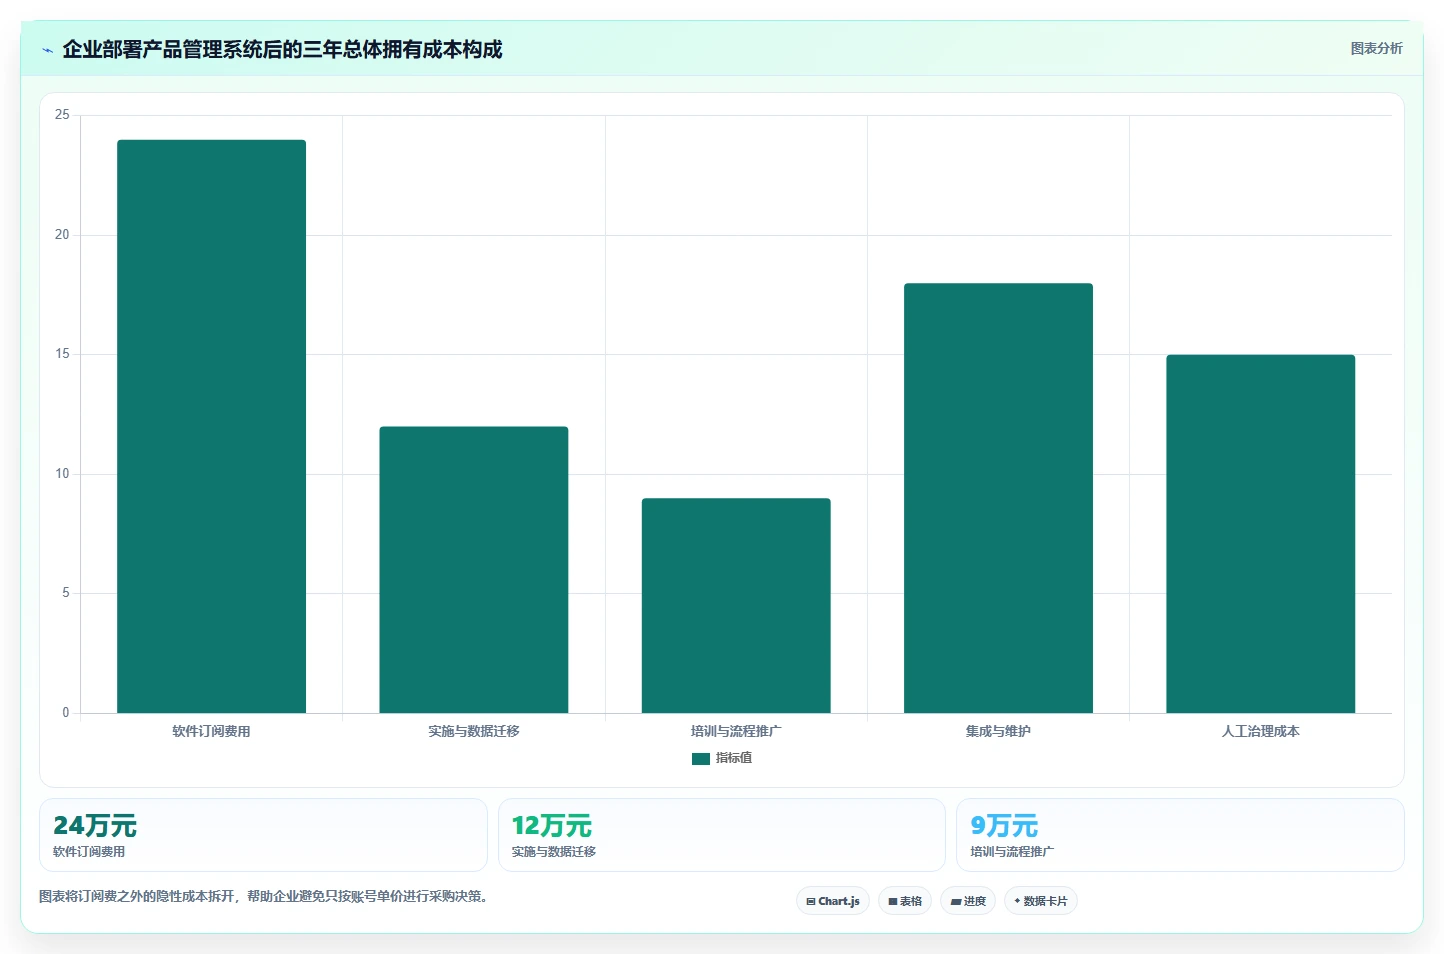Click the chart icon beside the title
This screenshot has height=954, width=1444.
[x=47, y=50]
